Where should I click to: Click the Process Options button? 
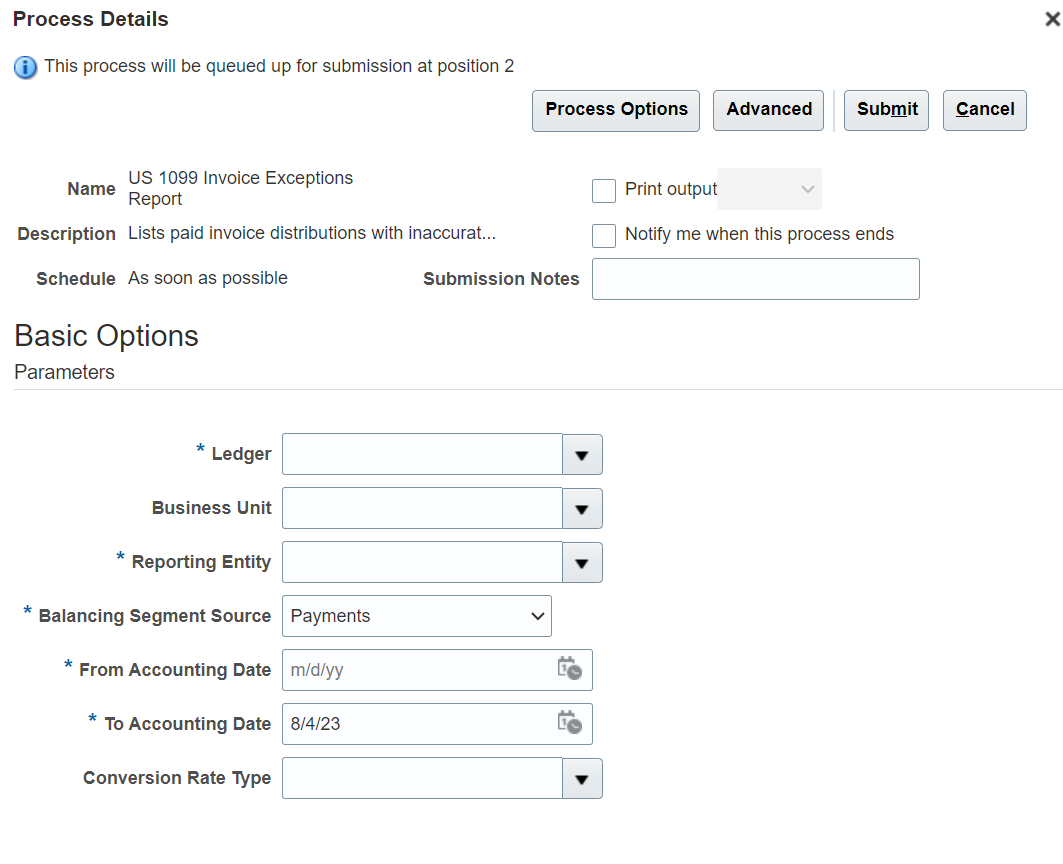point(616,110)
